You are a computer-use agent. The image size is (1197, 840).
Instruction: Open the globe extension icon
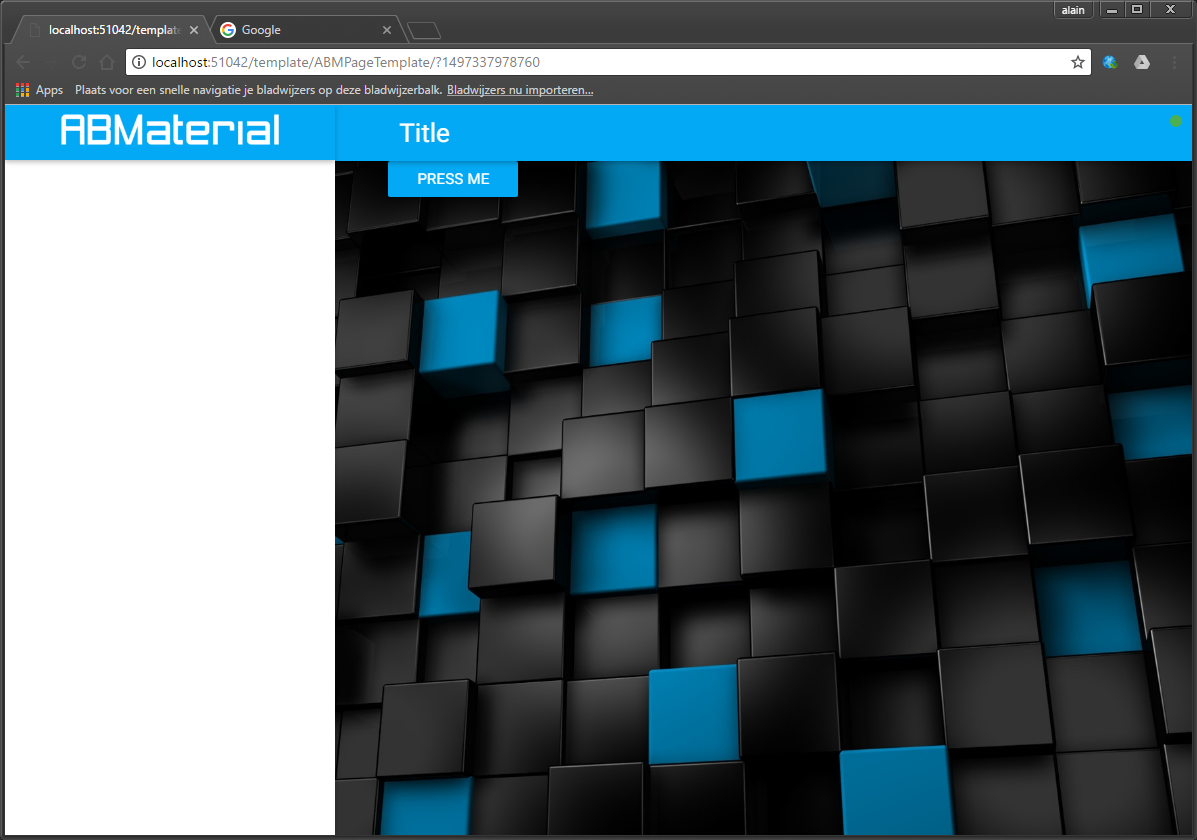(x=1110, y=62)
